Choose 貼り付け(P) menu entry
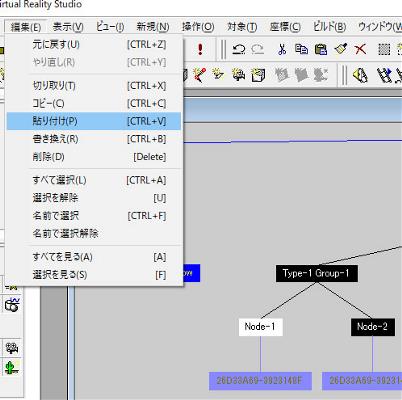Viewport: 402px width, 400px height. 94,121
